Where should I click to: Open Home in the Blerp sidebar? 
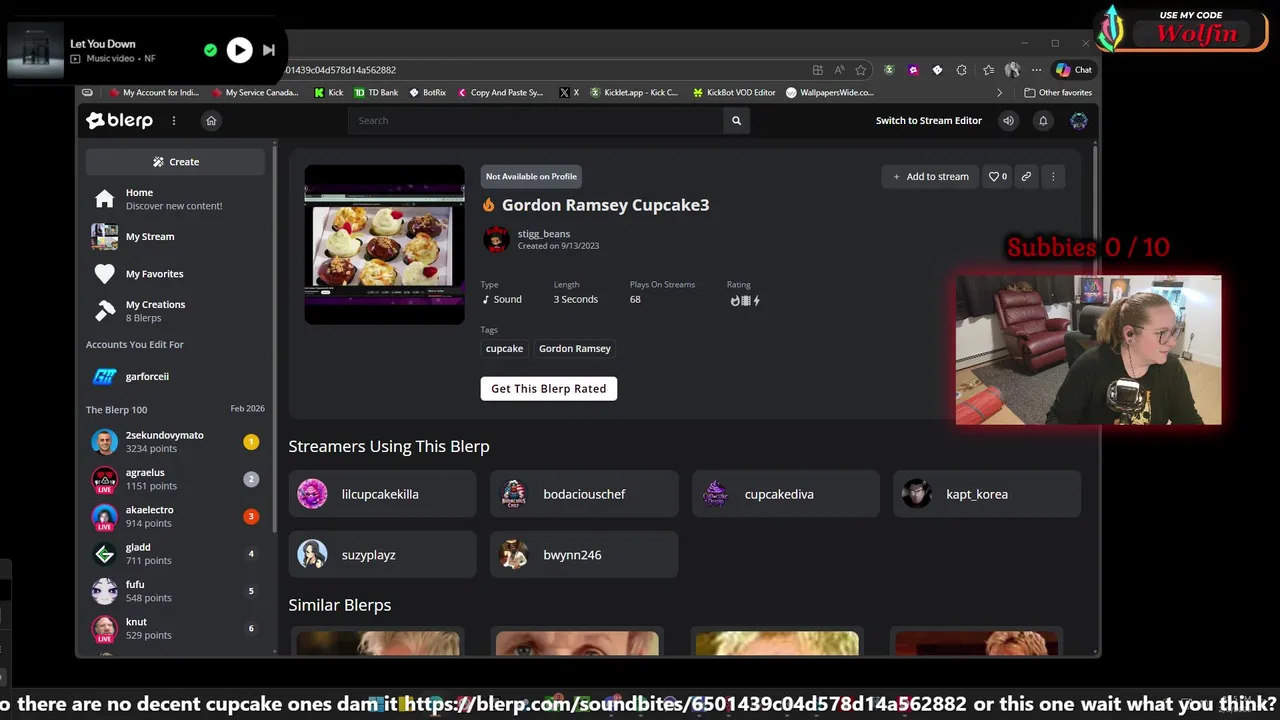175,199
